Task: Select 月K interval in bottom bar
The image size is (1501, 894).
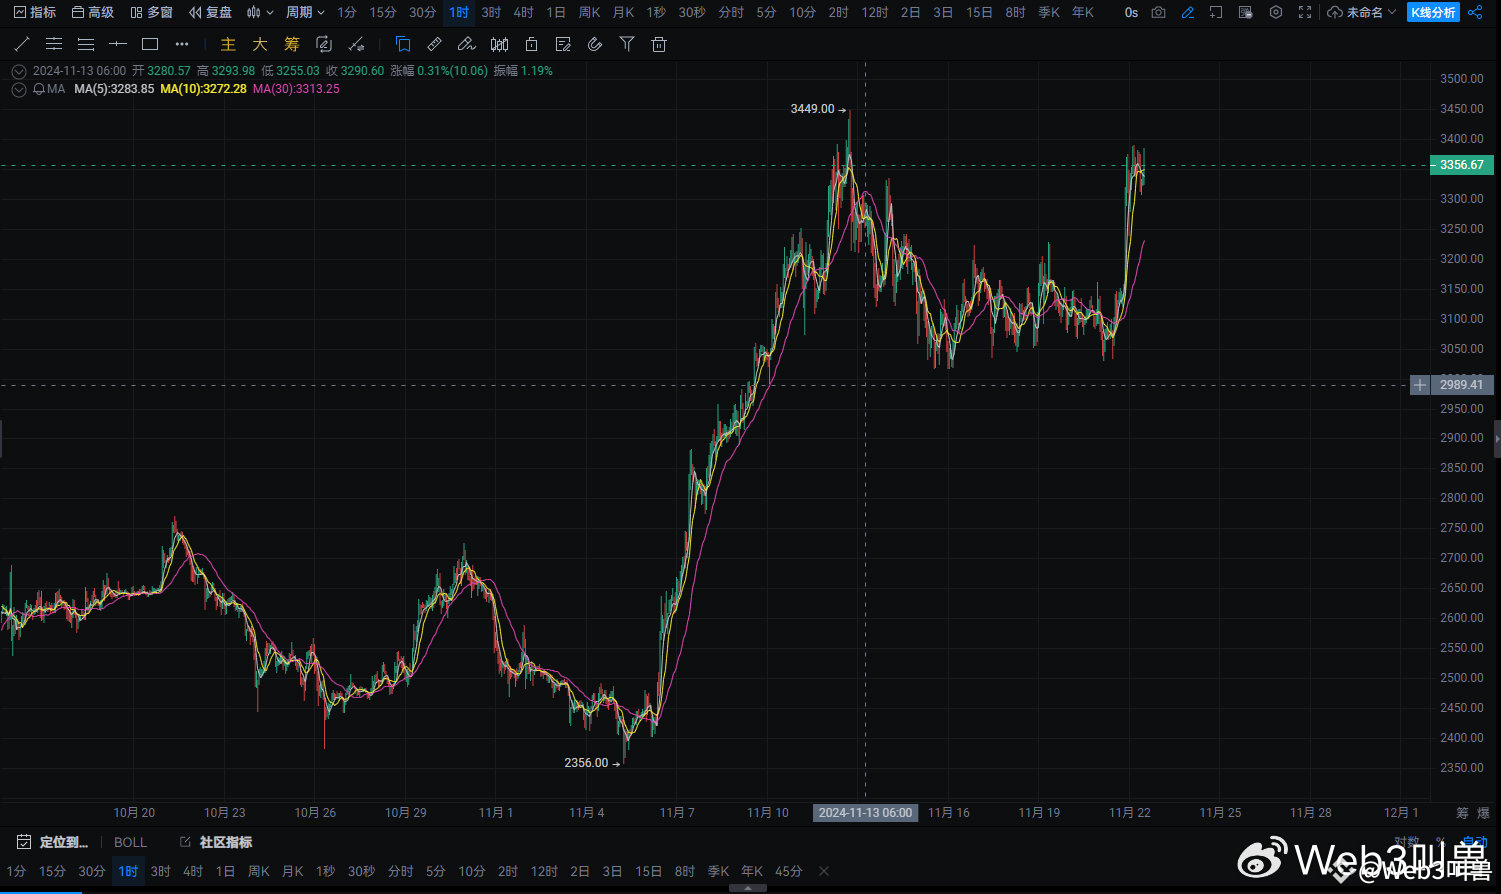Action: (x=292, y=871)
